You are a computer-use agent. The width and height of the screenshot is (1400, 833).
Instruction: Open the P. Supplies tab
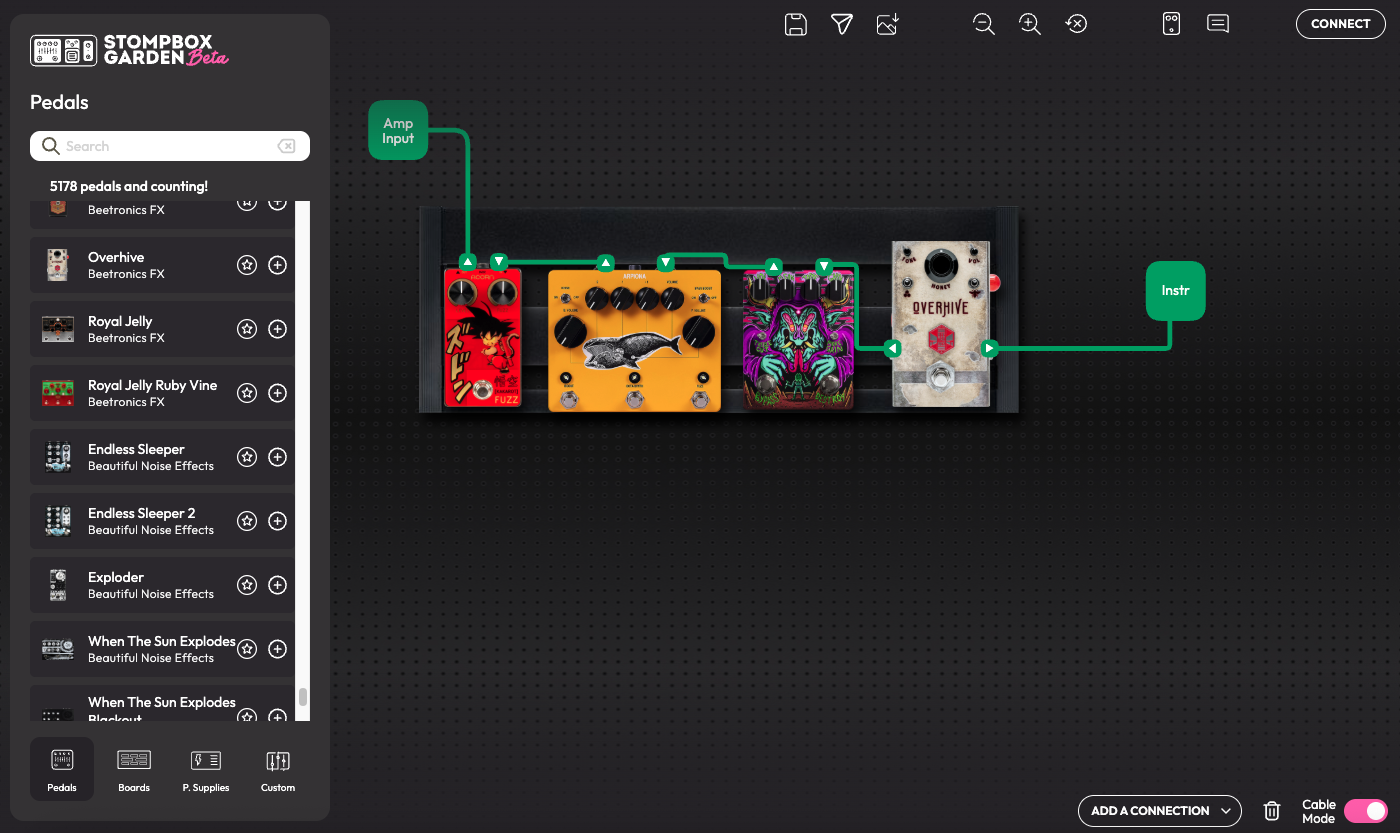pos(206,769)
